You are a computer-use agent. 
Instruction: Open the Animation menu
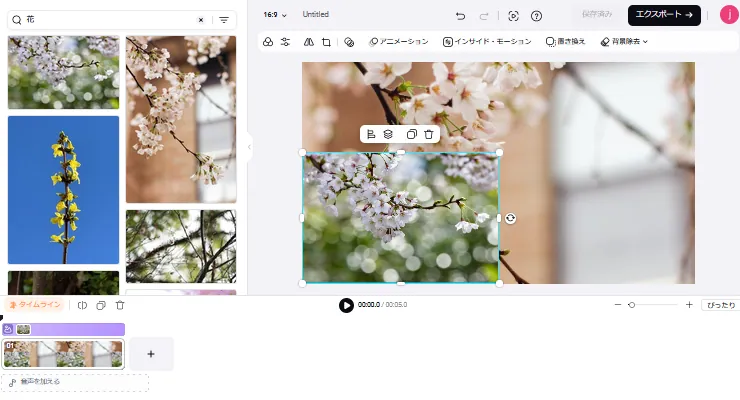coord(399,42)
